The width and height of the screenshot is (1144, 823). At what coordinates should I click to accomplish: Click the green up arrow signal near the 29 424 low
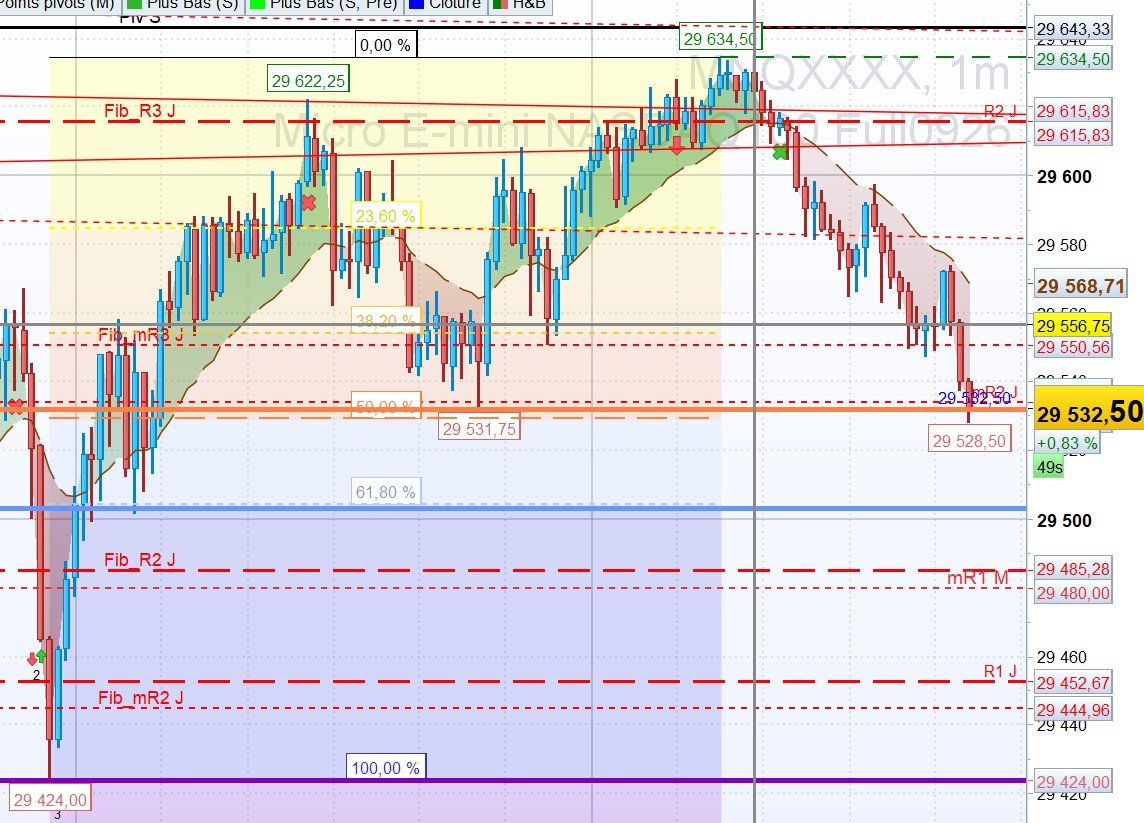click(41, 656)
